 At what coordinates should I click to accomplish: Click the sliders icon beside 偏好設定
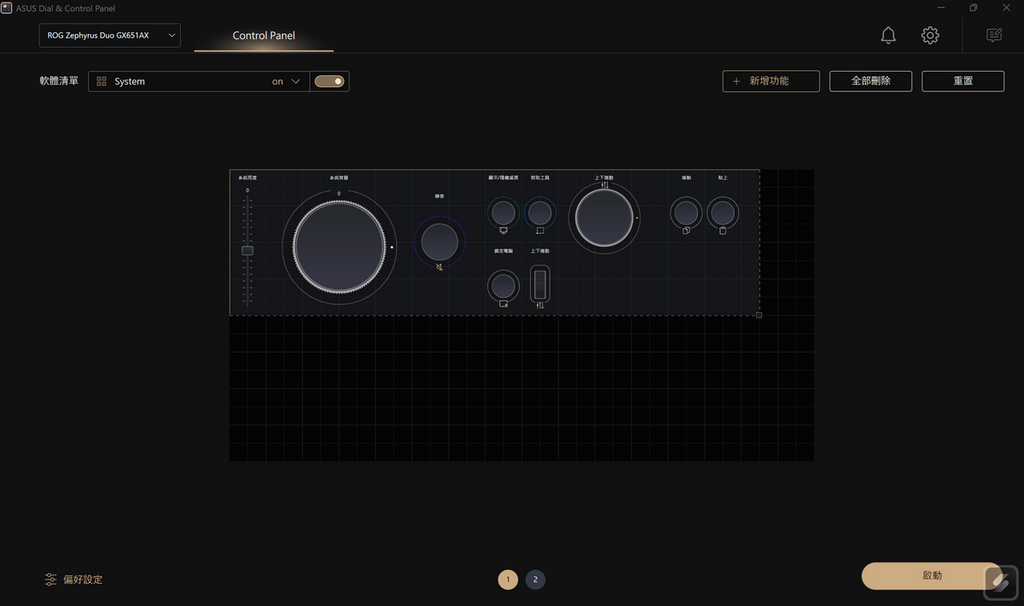51,579
